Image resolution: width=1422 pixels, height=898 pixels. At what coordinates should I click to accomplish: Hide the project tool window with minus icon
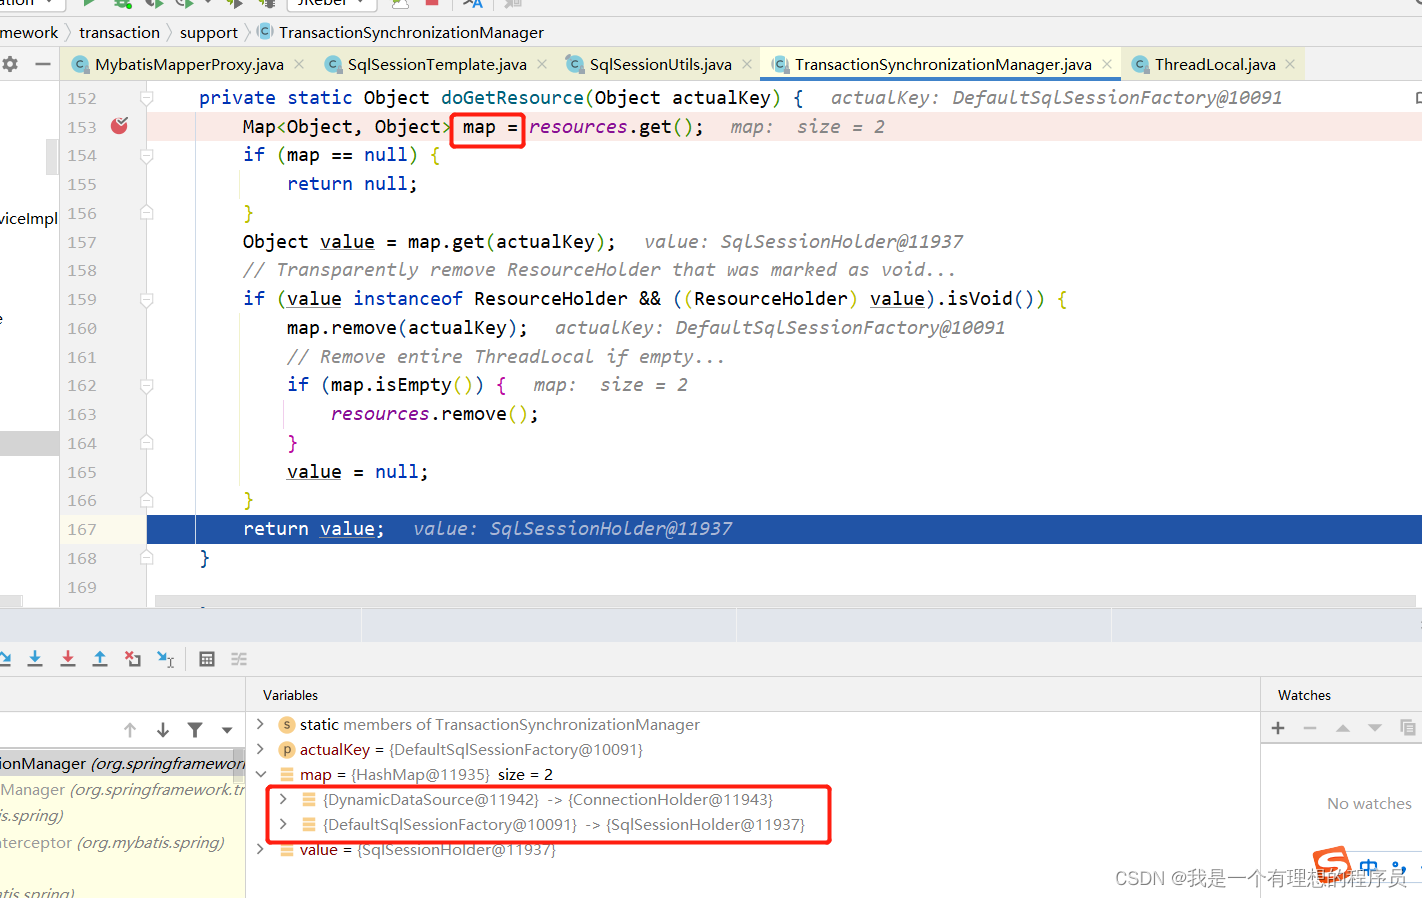point(43,64)
